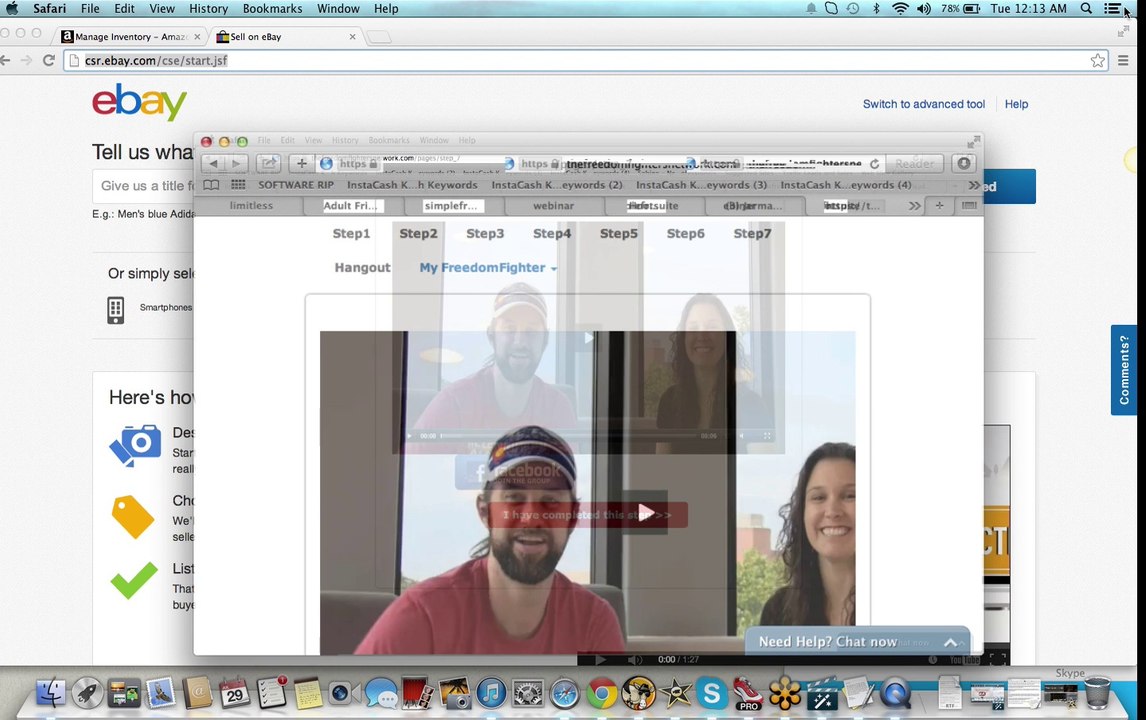This screenshot has width=1146, height=720.
Task: Click the Wi-Fi status icon
Action: coord(900,9)
